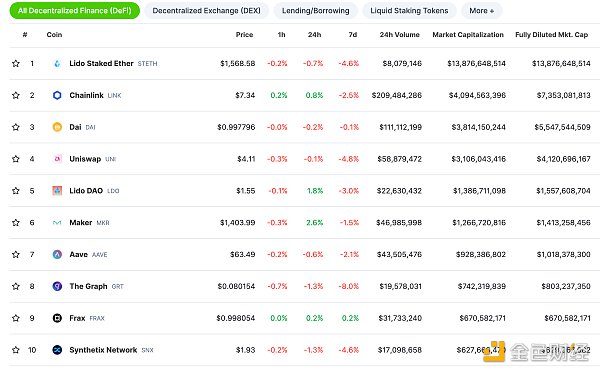This screenshot has width=600, height=373.
Task: Expand the More + category menu
Action: [481, 11]
